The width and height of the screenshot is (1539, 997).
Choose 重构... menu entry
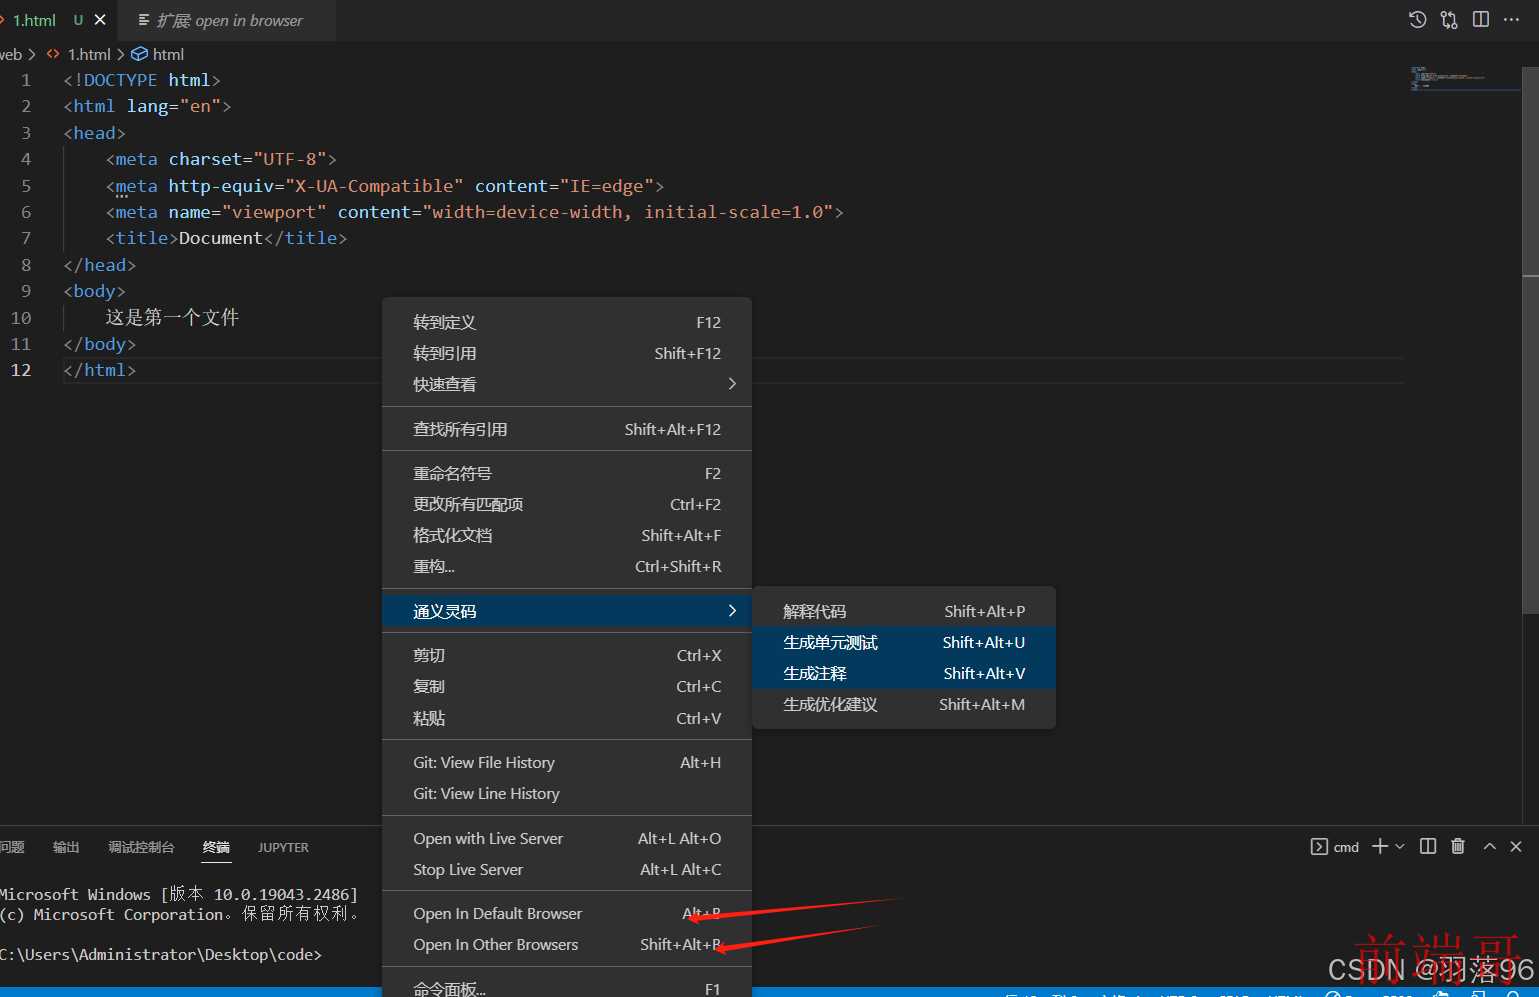[x=567, y=566]
